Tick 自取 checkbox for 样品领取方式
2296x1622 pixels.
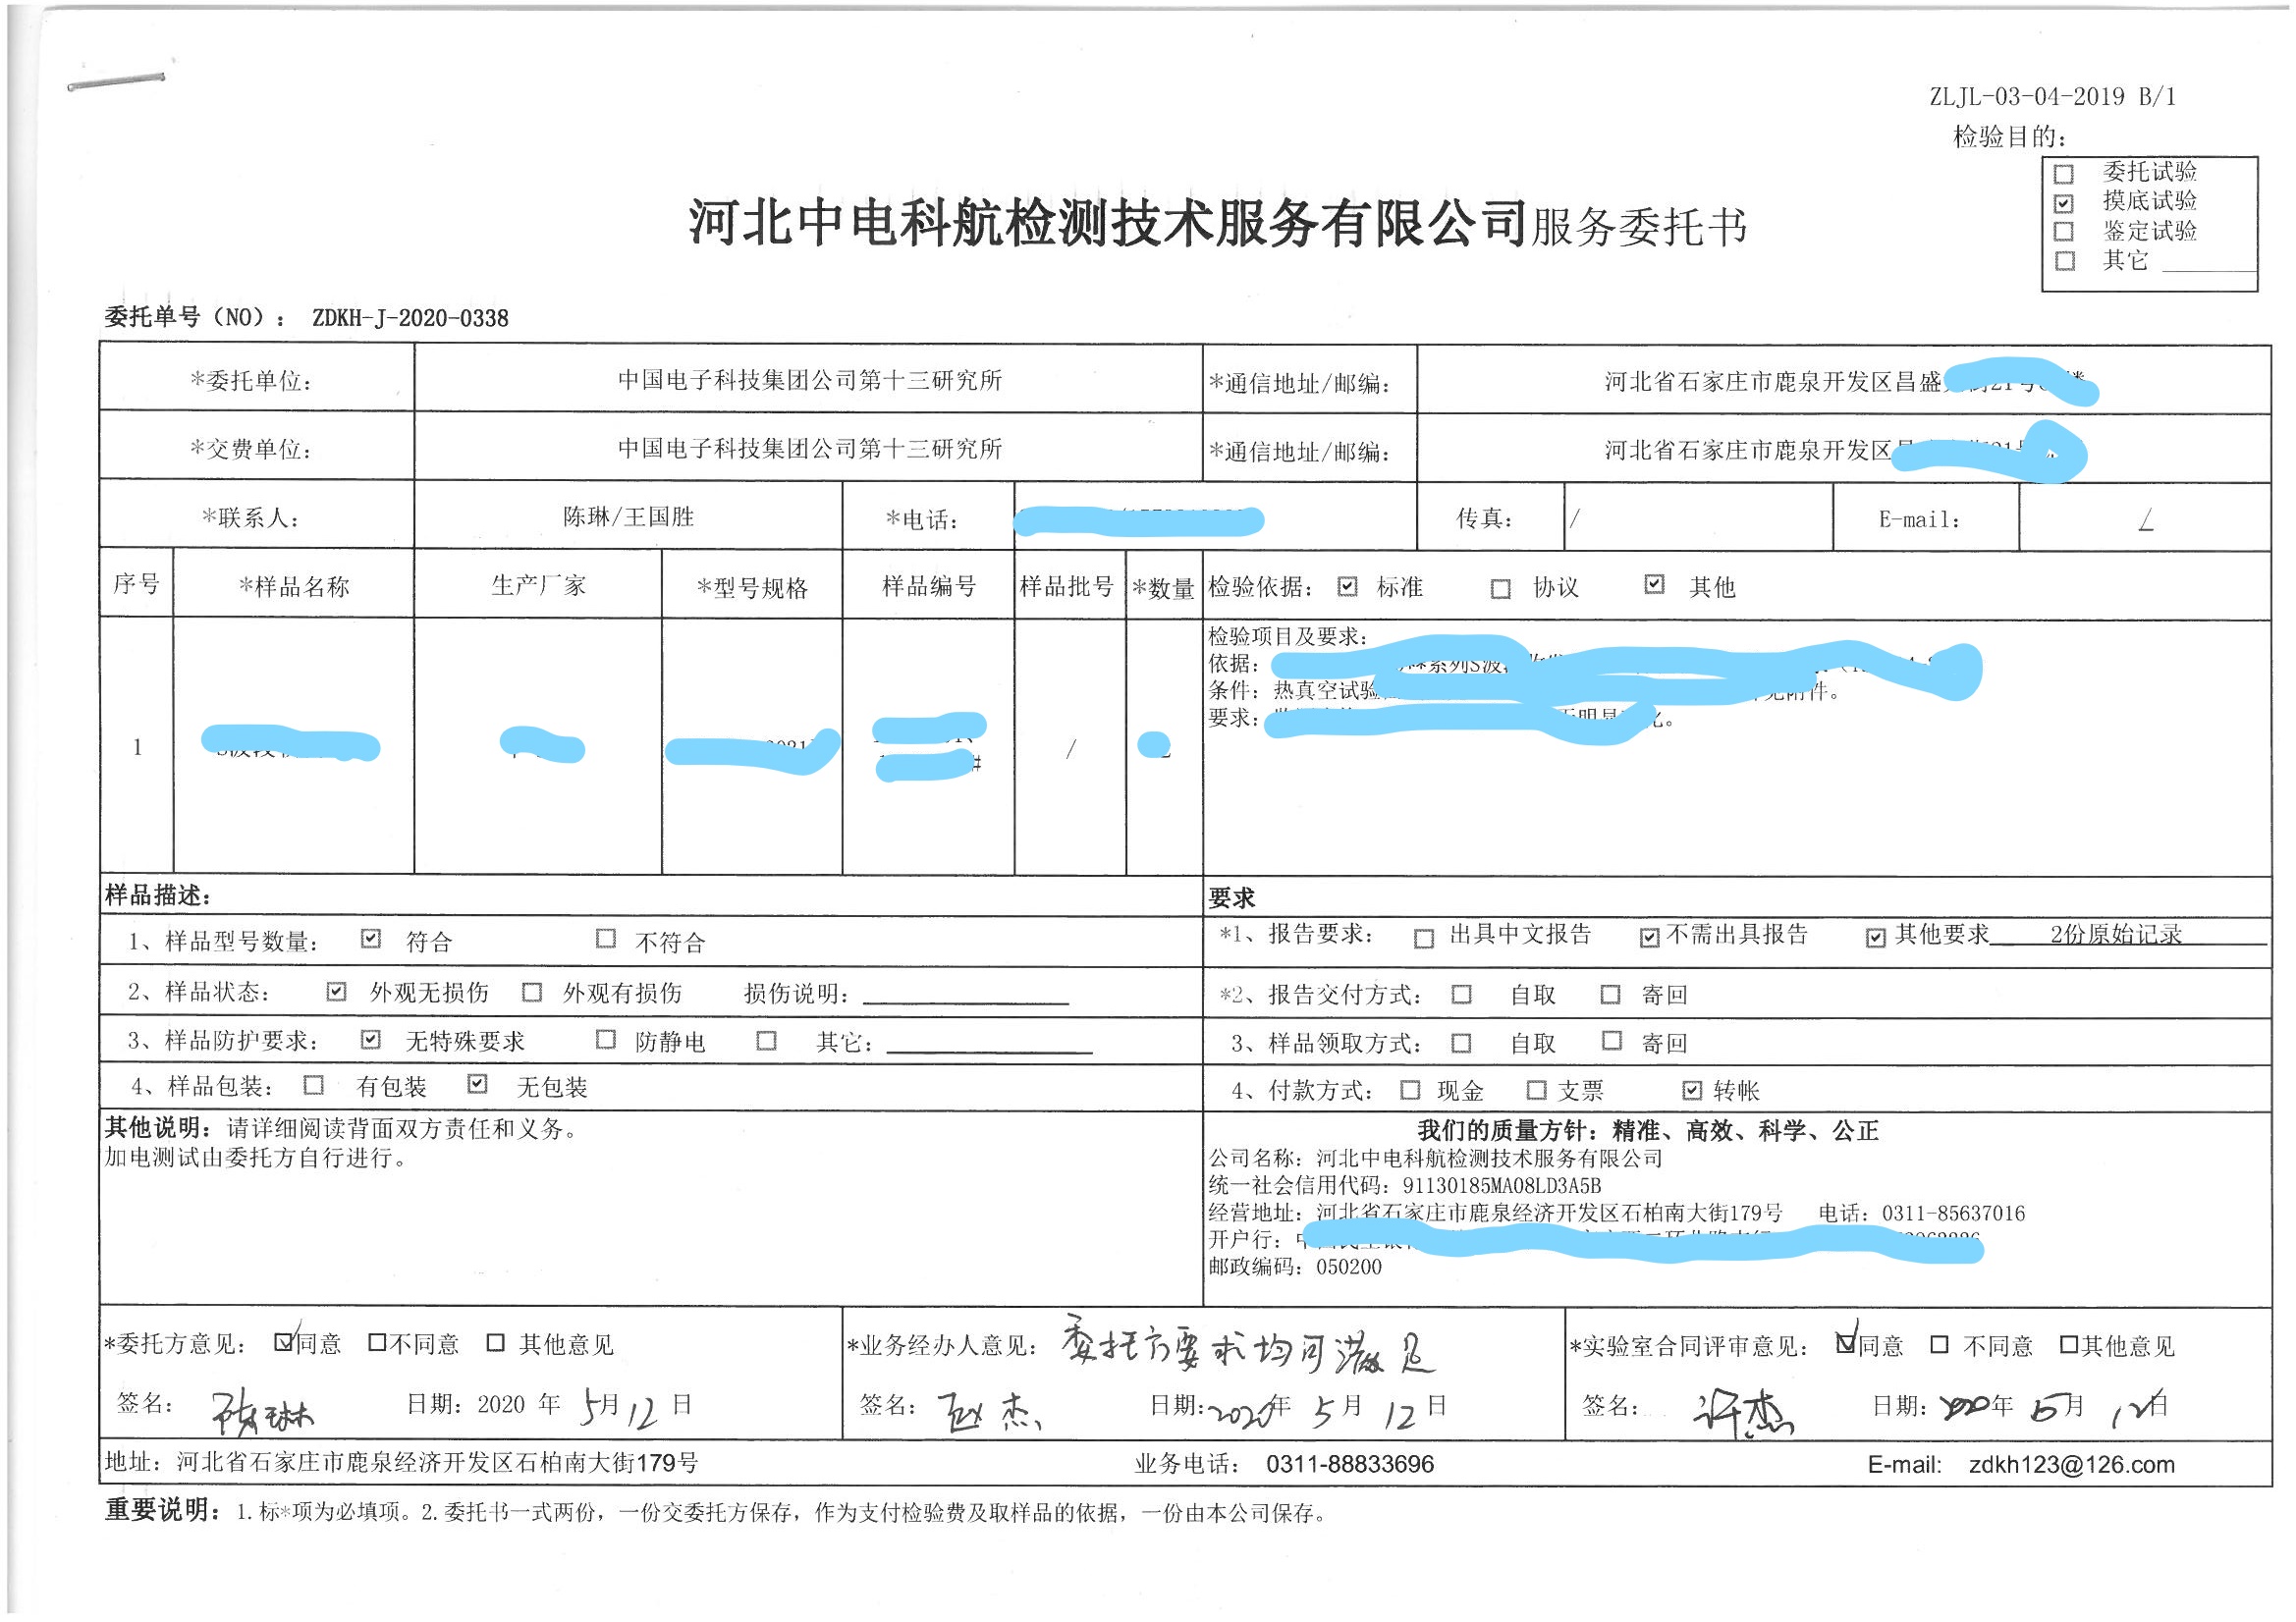pos(1461,1043)
